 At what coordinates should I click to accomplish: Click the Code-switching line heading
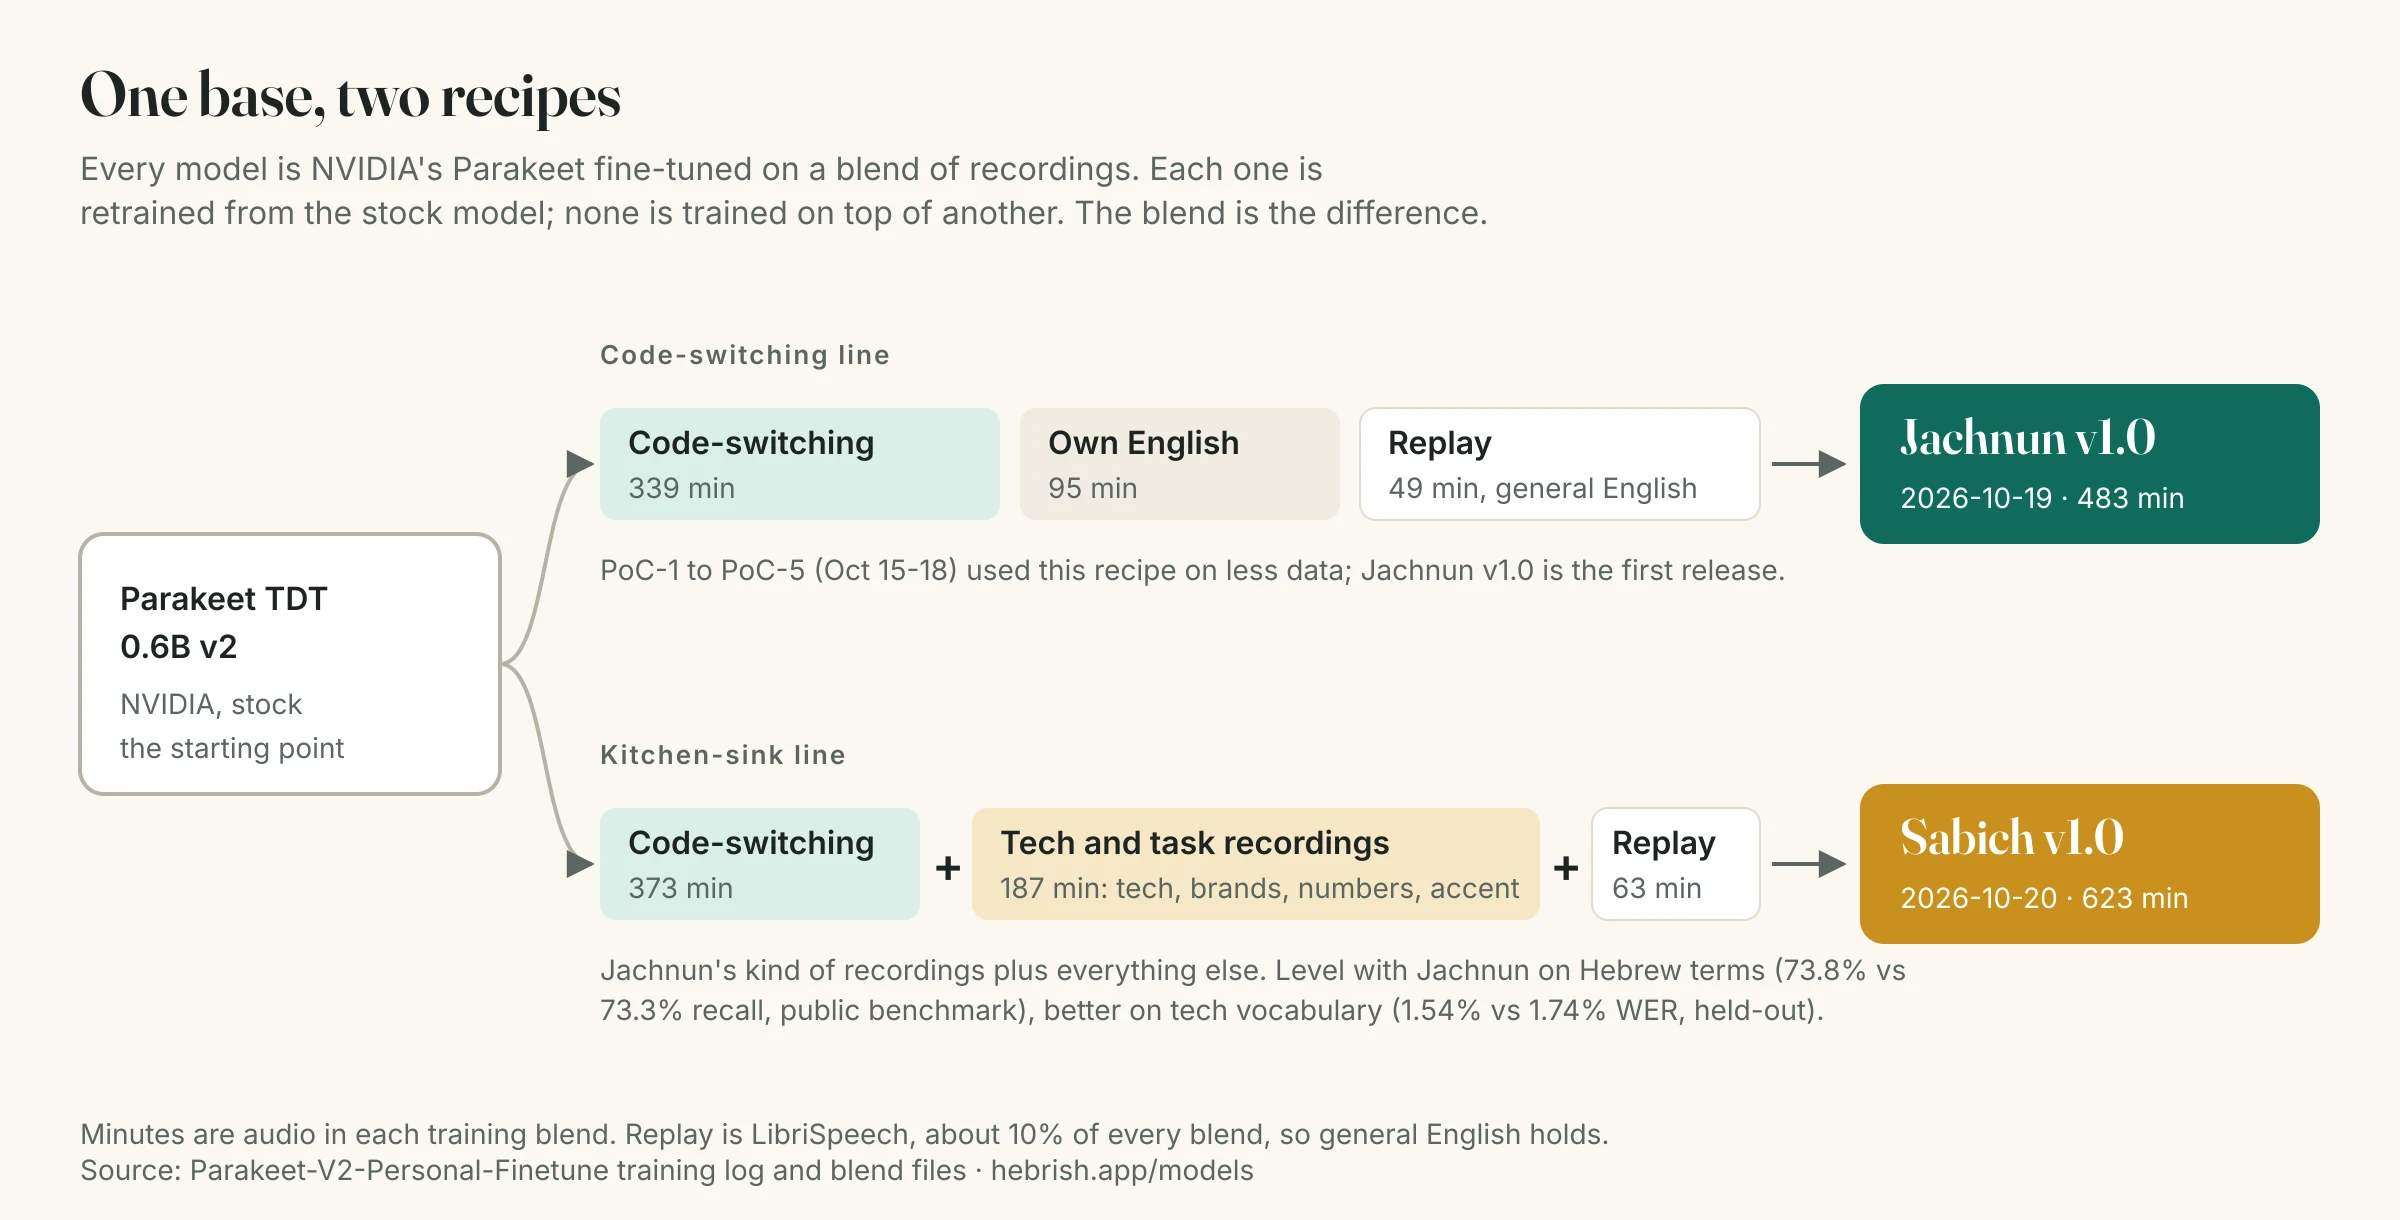point(745,355)
